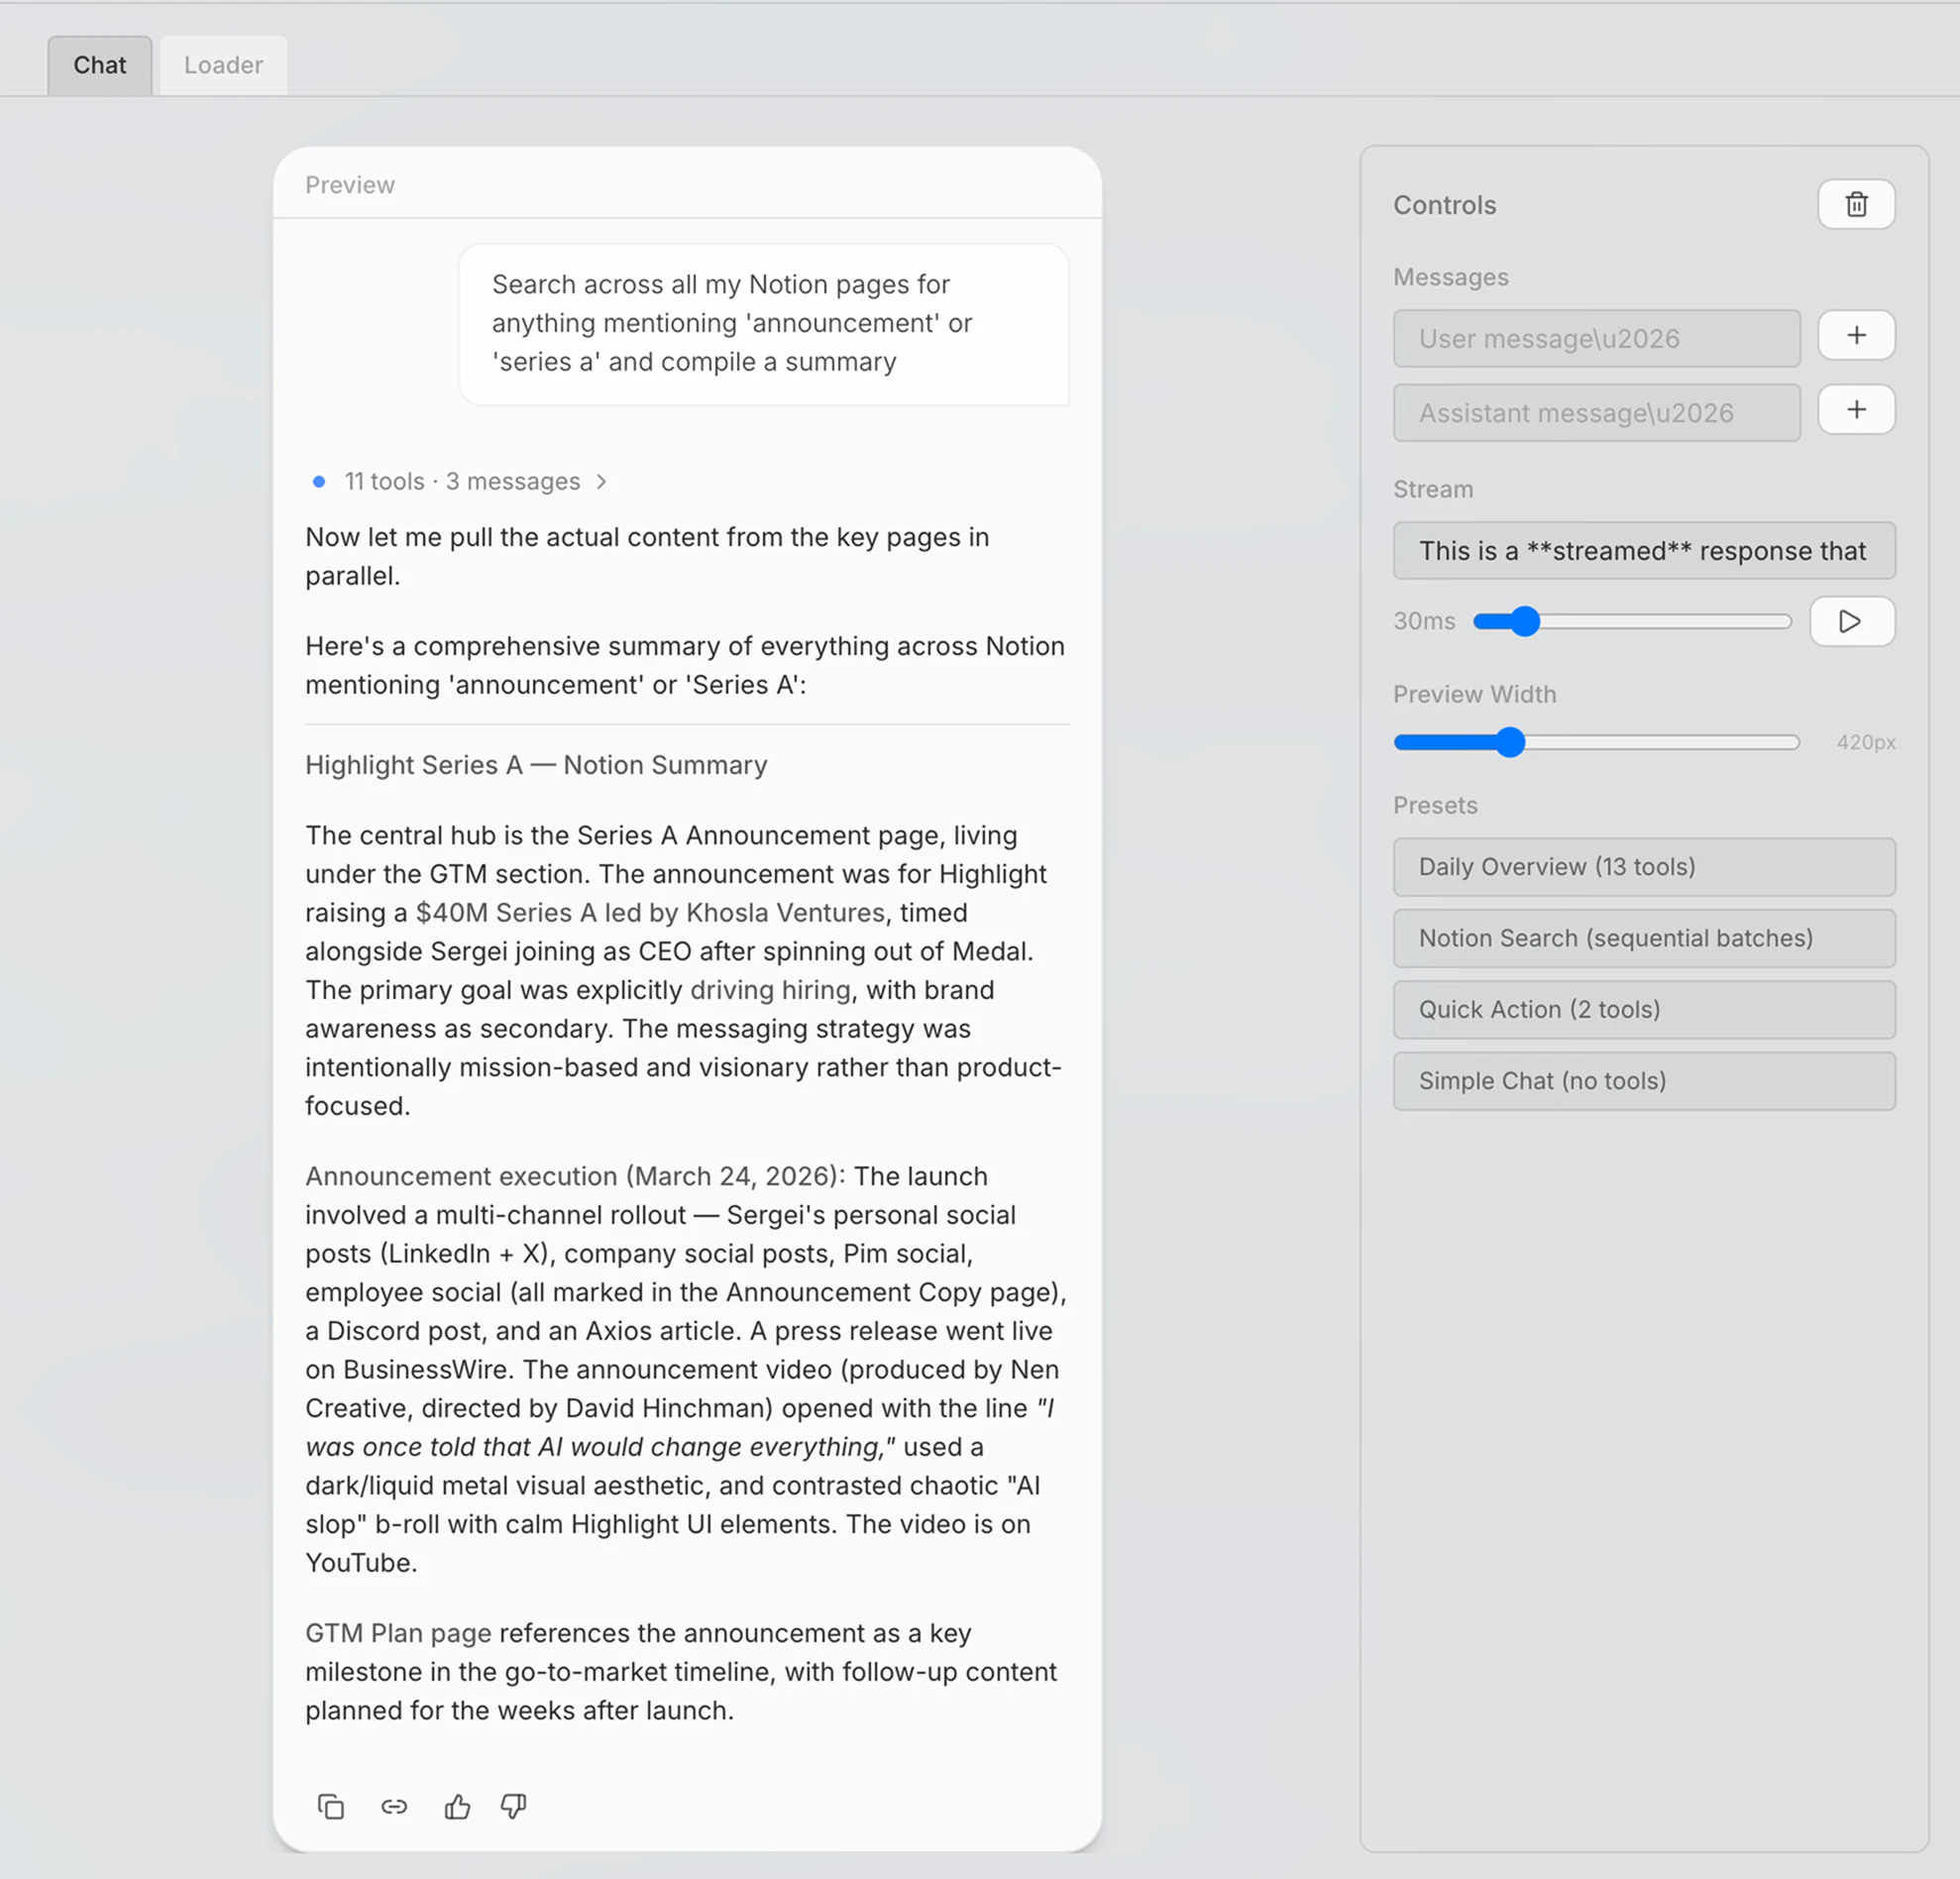
Task: Give the response a thumbs up
Action: coord(457,1806)
